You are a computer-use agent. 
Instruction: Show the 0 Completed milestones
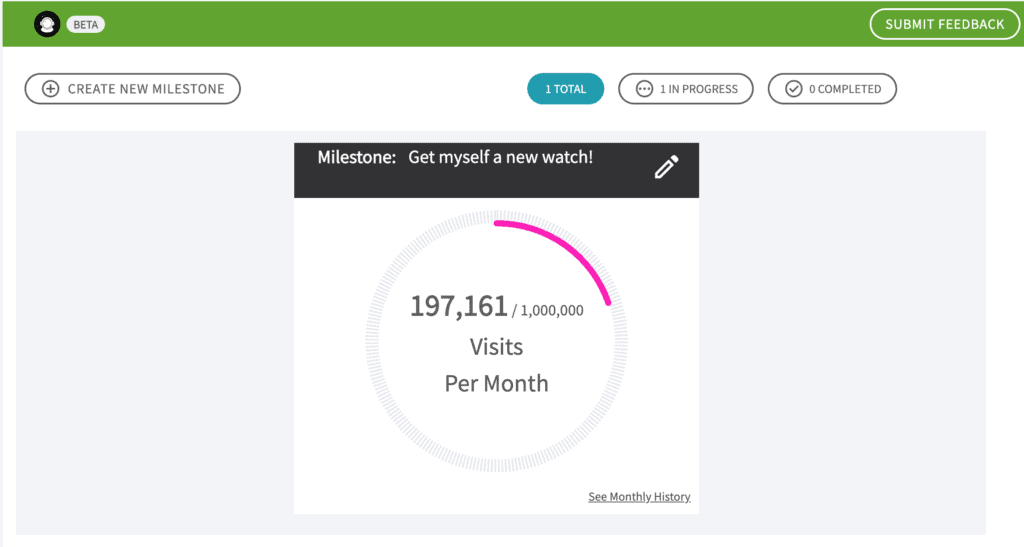pyautogui.click(x=832, y=89)
